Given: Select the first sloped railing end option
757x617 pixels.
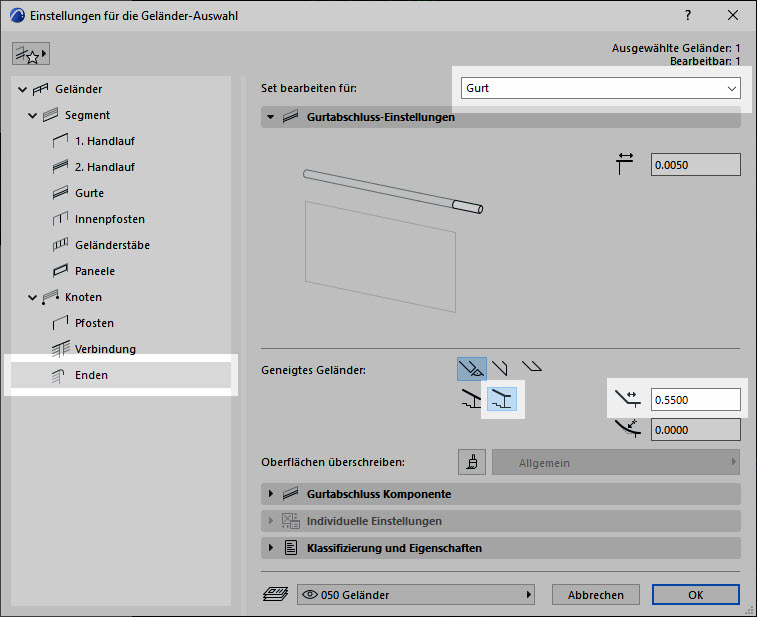Looking at the screenshot, I should [x=472, y=369].
